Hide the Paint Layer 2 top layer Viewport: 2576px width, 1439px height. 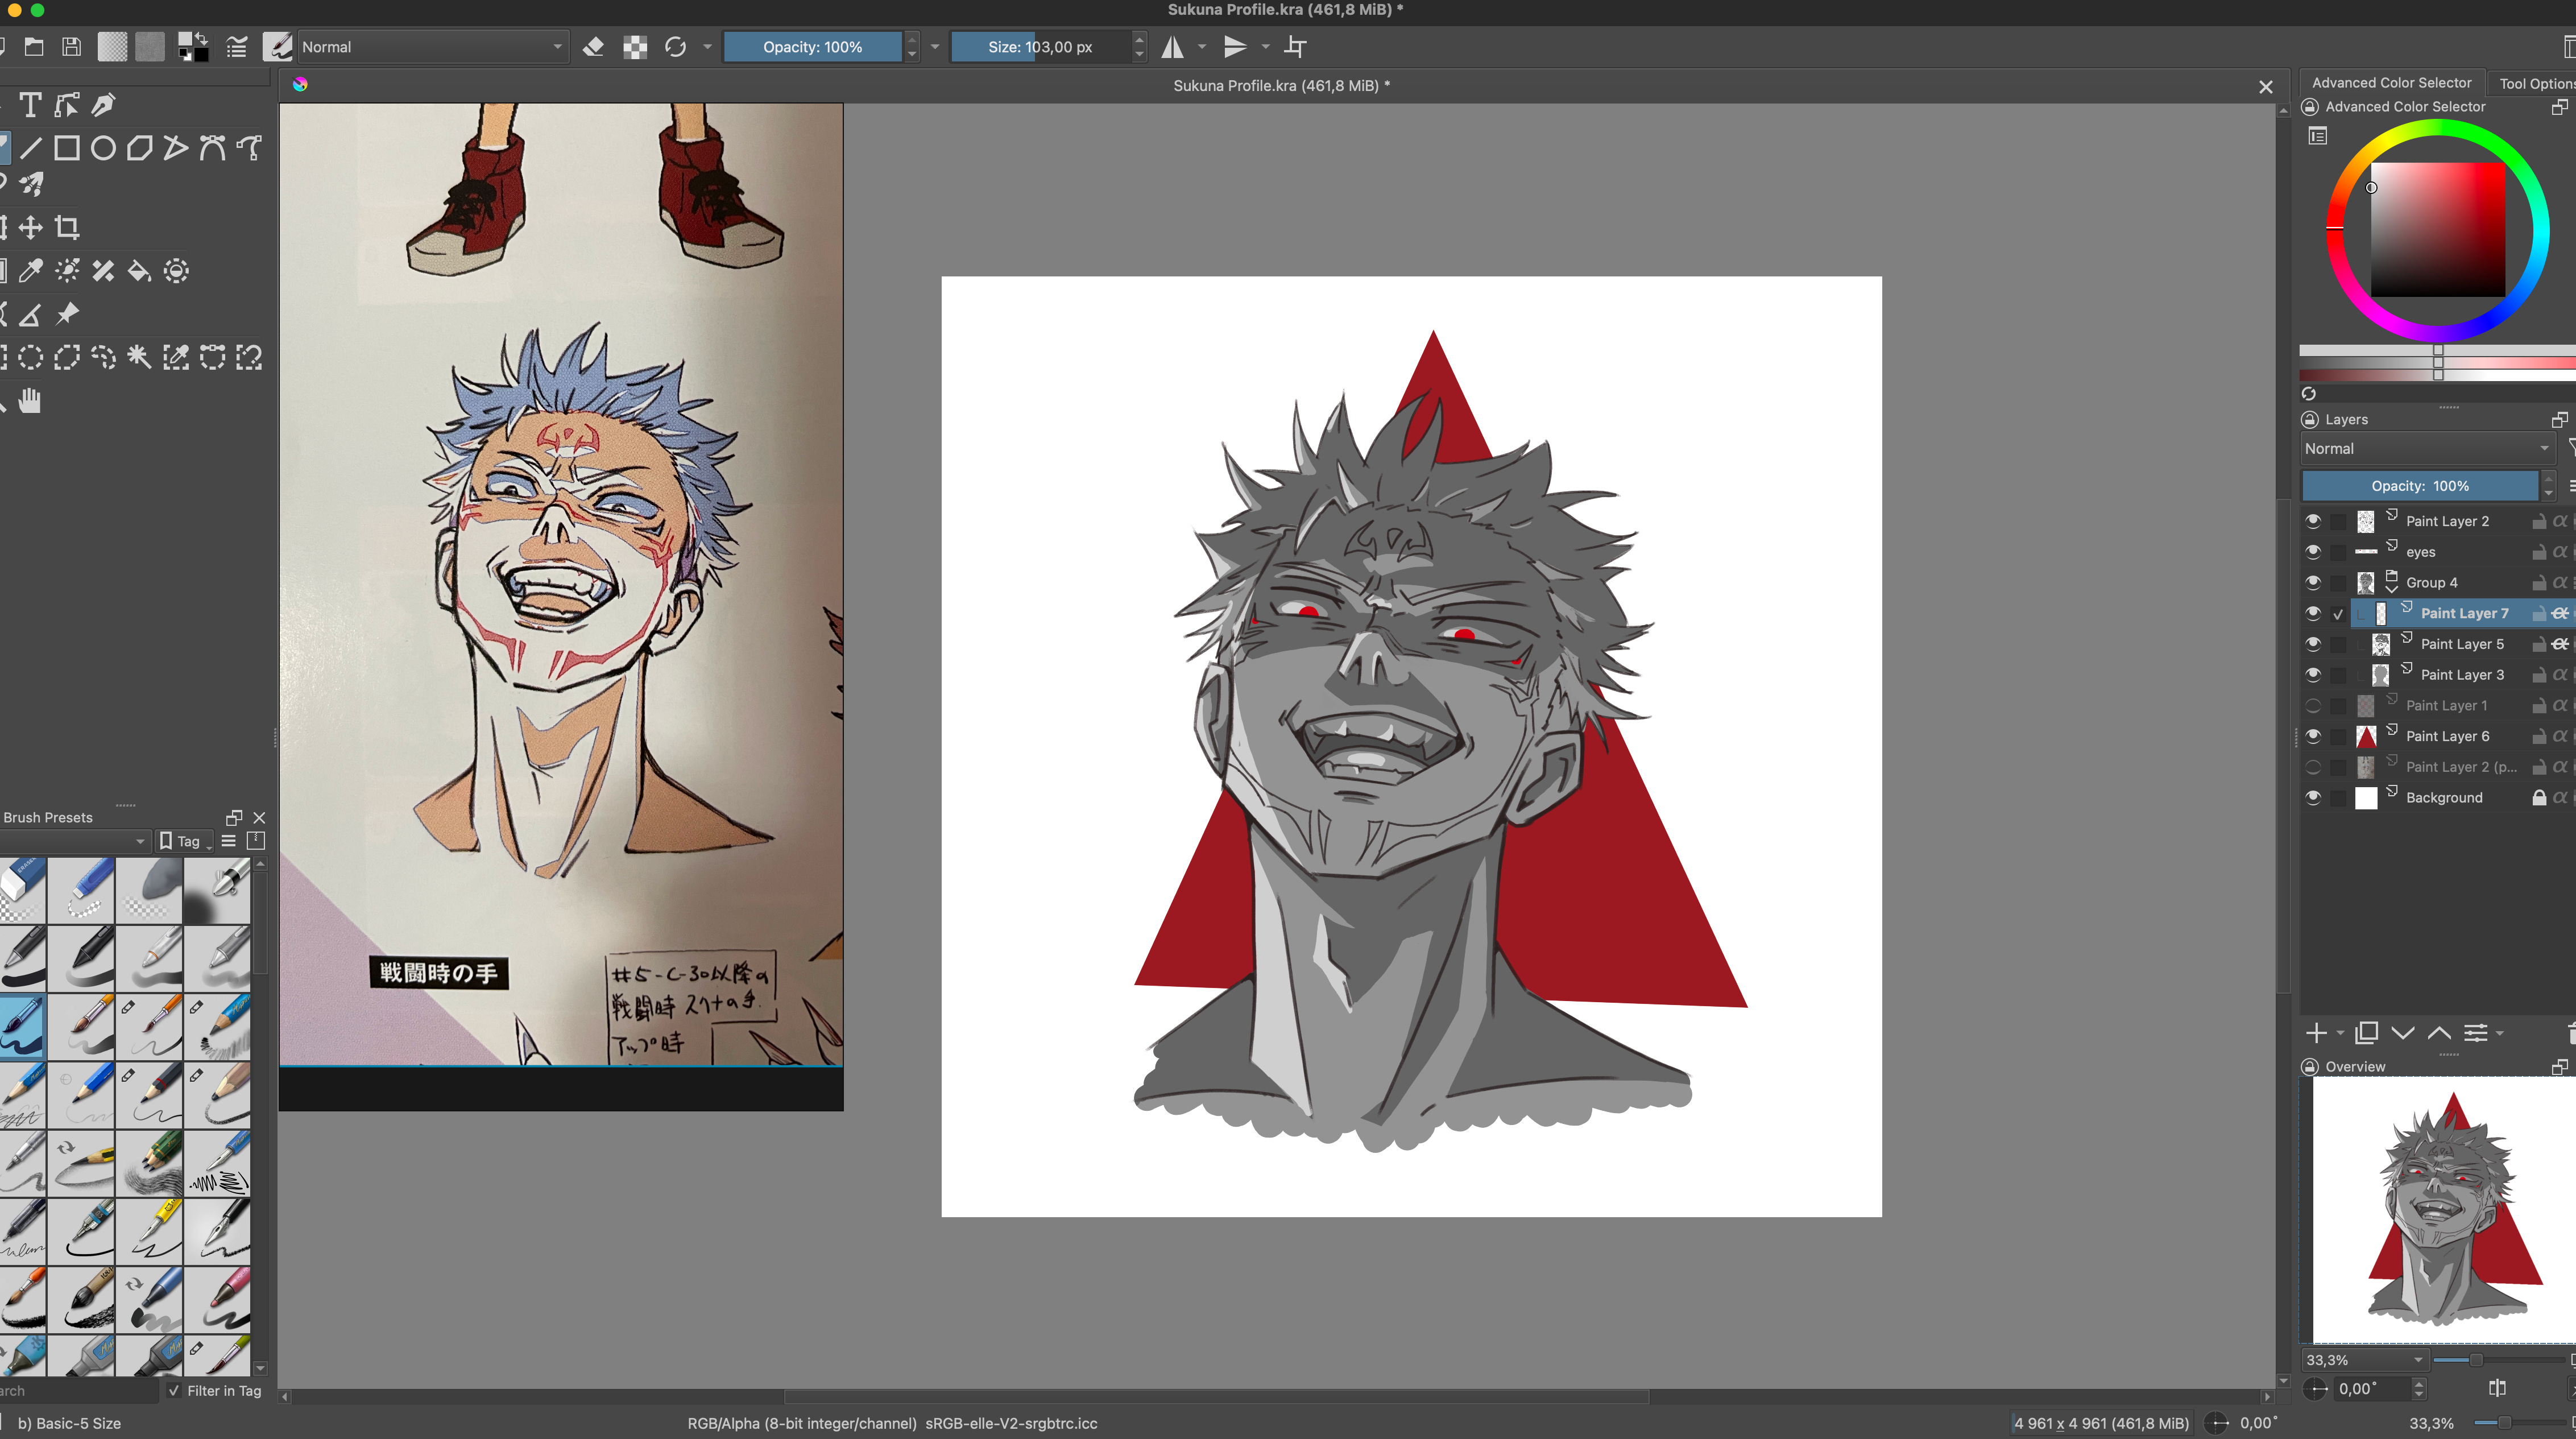2313,521
